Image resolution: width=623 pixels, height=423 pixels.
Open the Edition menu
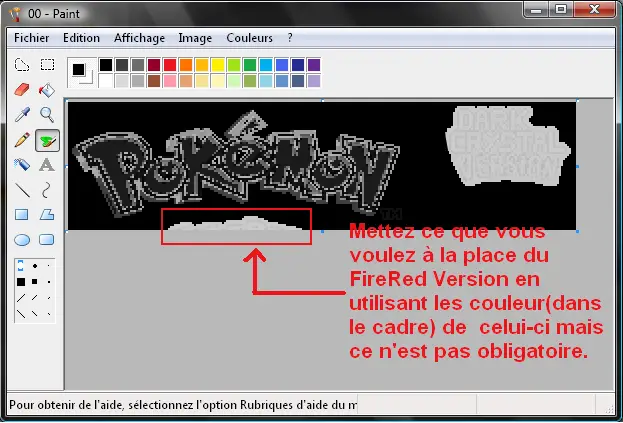[x=81, y=38]
